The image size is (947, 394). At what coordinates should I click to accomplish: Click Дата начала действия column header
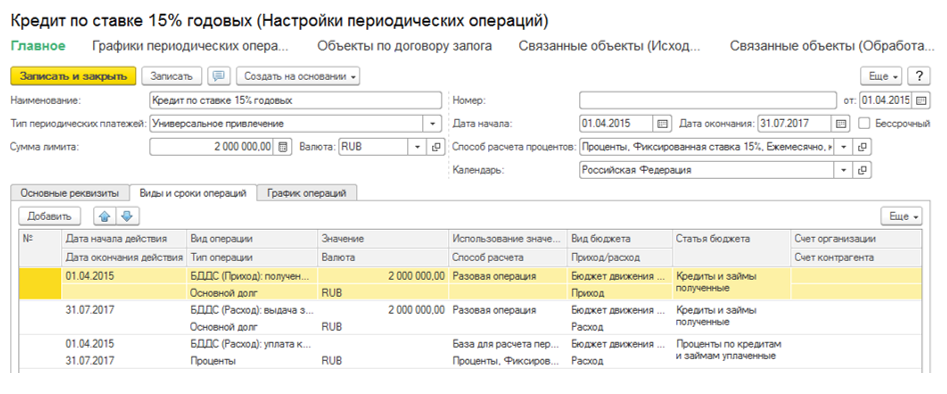coord(124,239)
